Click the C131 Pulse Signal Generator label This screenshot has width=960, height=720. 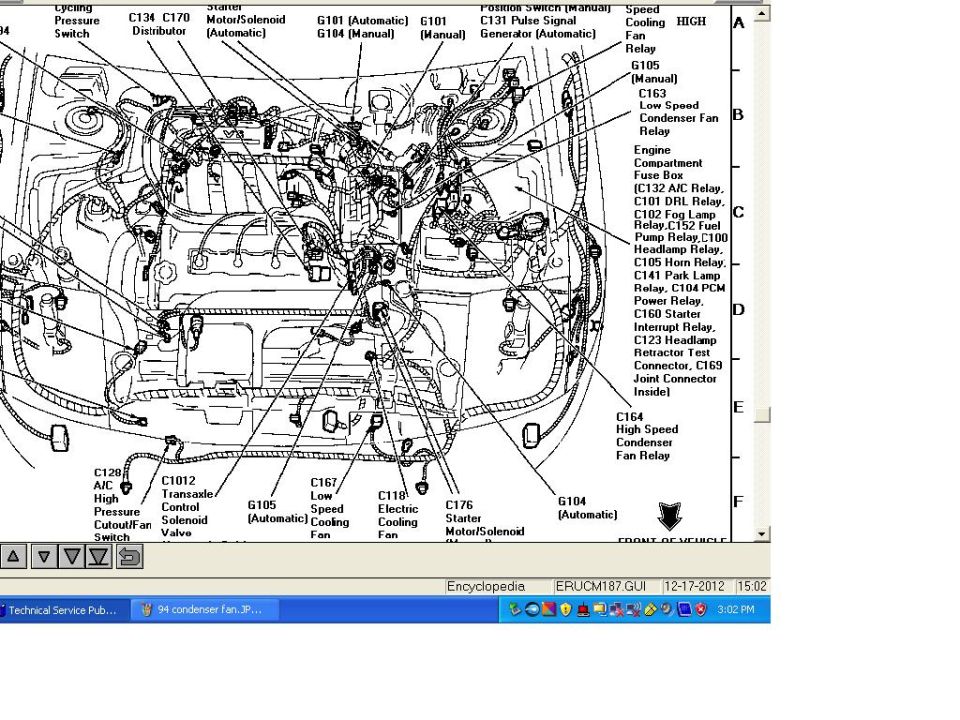538,27
